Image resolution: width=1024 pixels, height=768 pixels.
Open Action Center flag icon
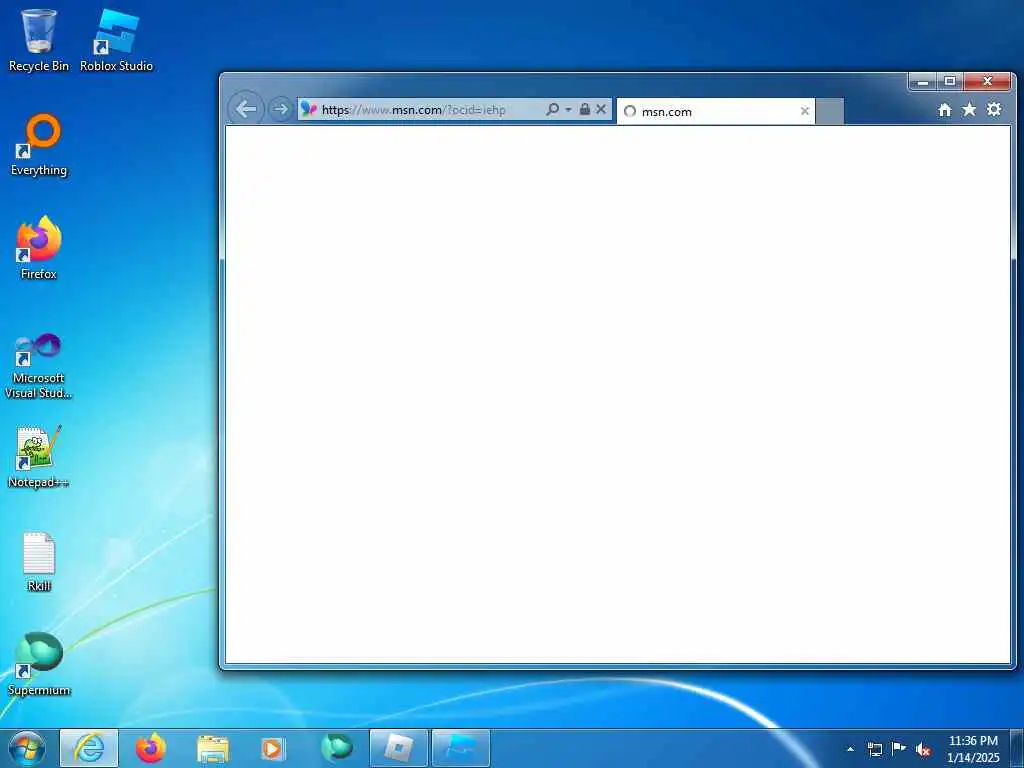[x=899, y=748]
